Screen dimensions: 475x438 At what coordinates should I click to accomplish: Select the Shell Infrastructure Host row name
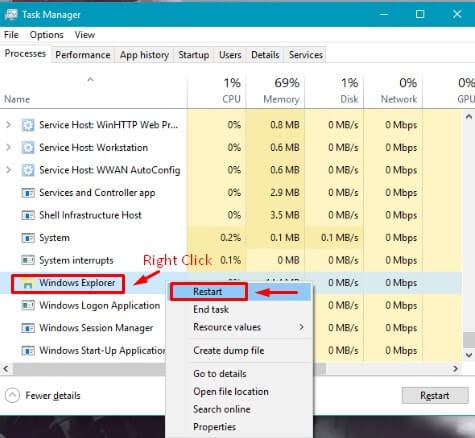tap(90, 215)
